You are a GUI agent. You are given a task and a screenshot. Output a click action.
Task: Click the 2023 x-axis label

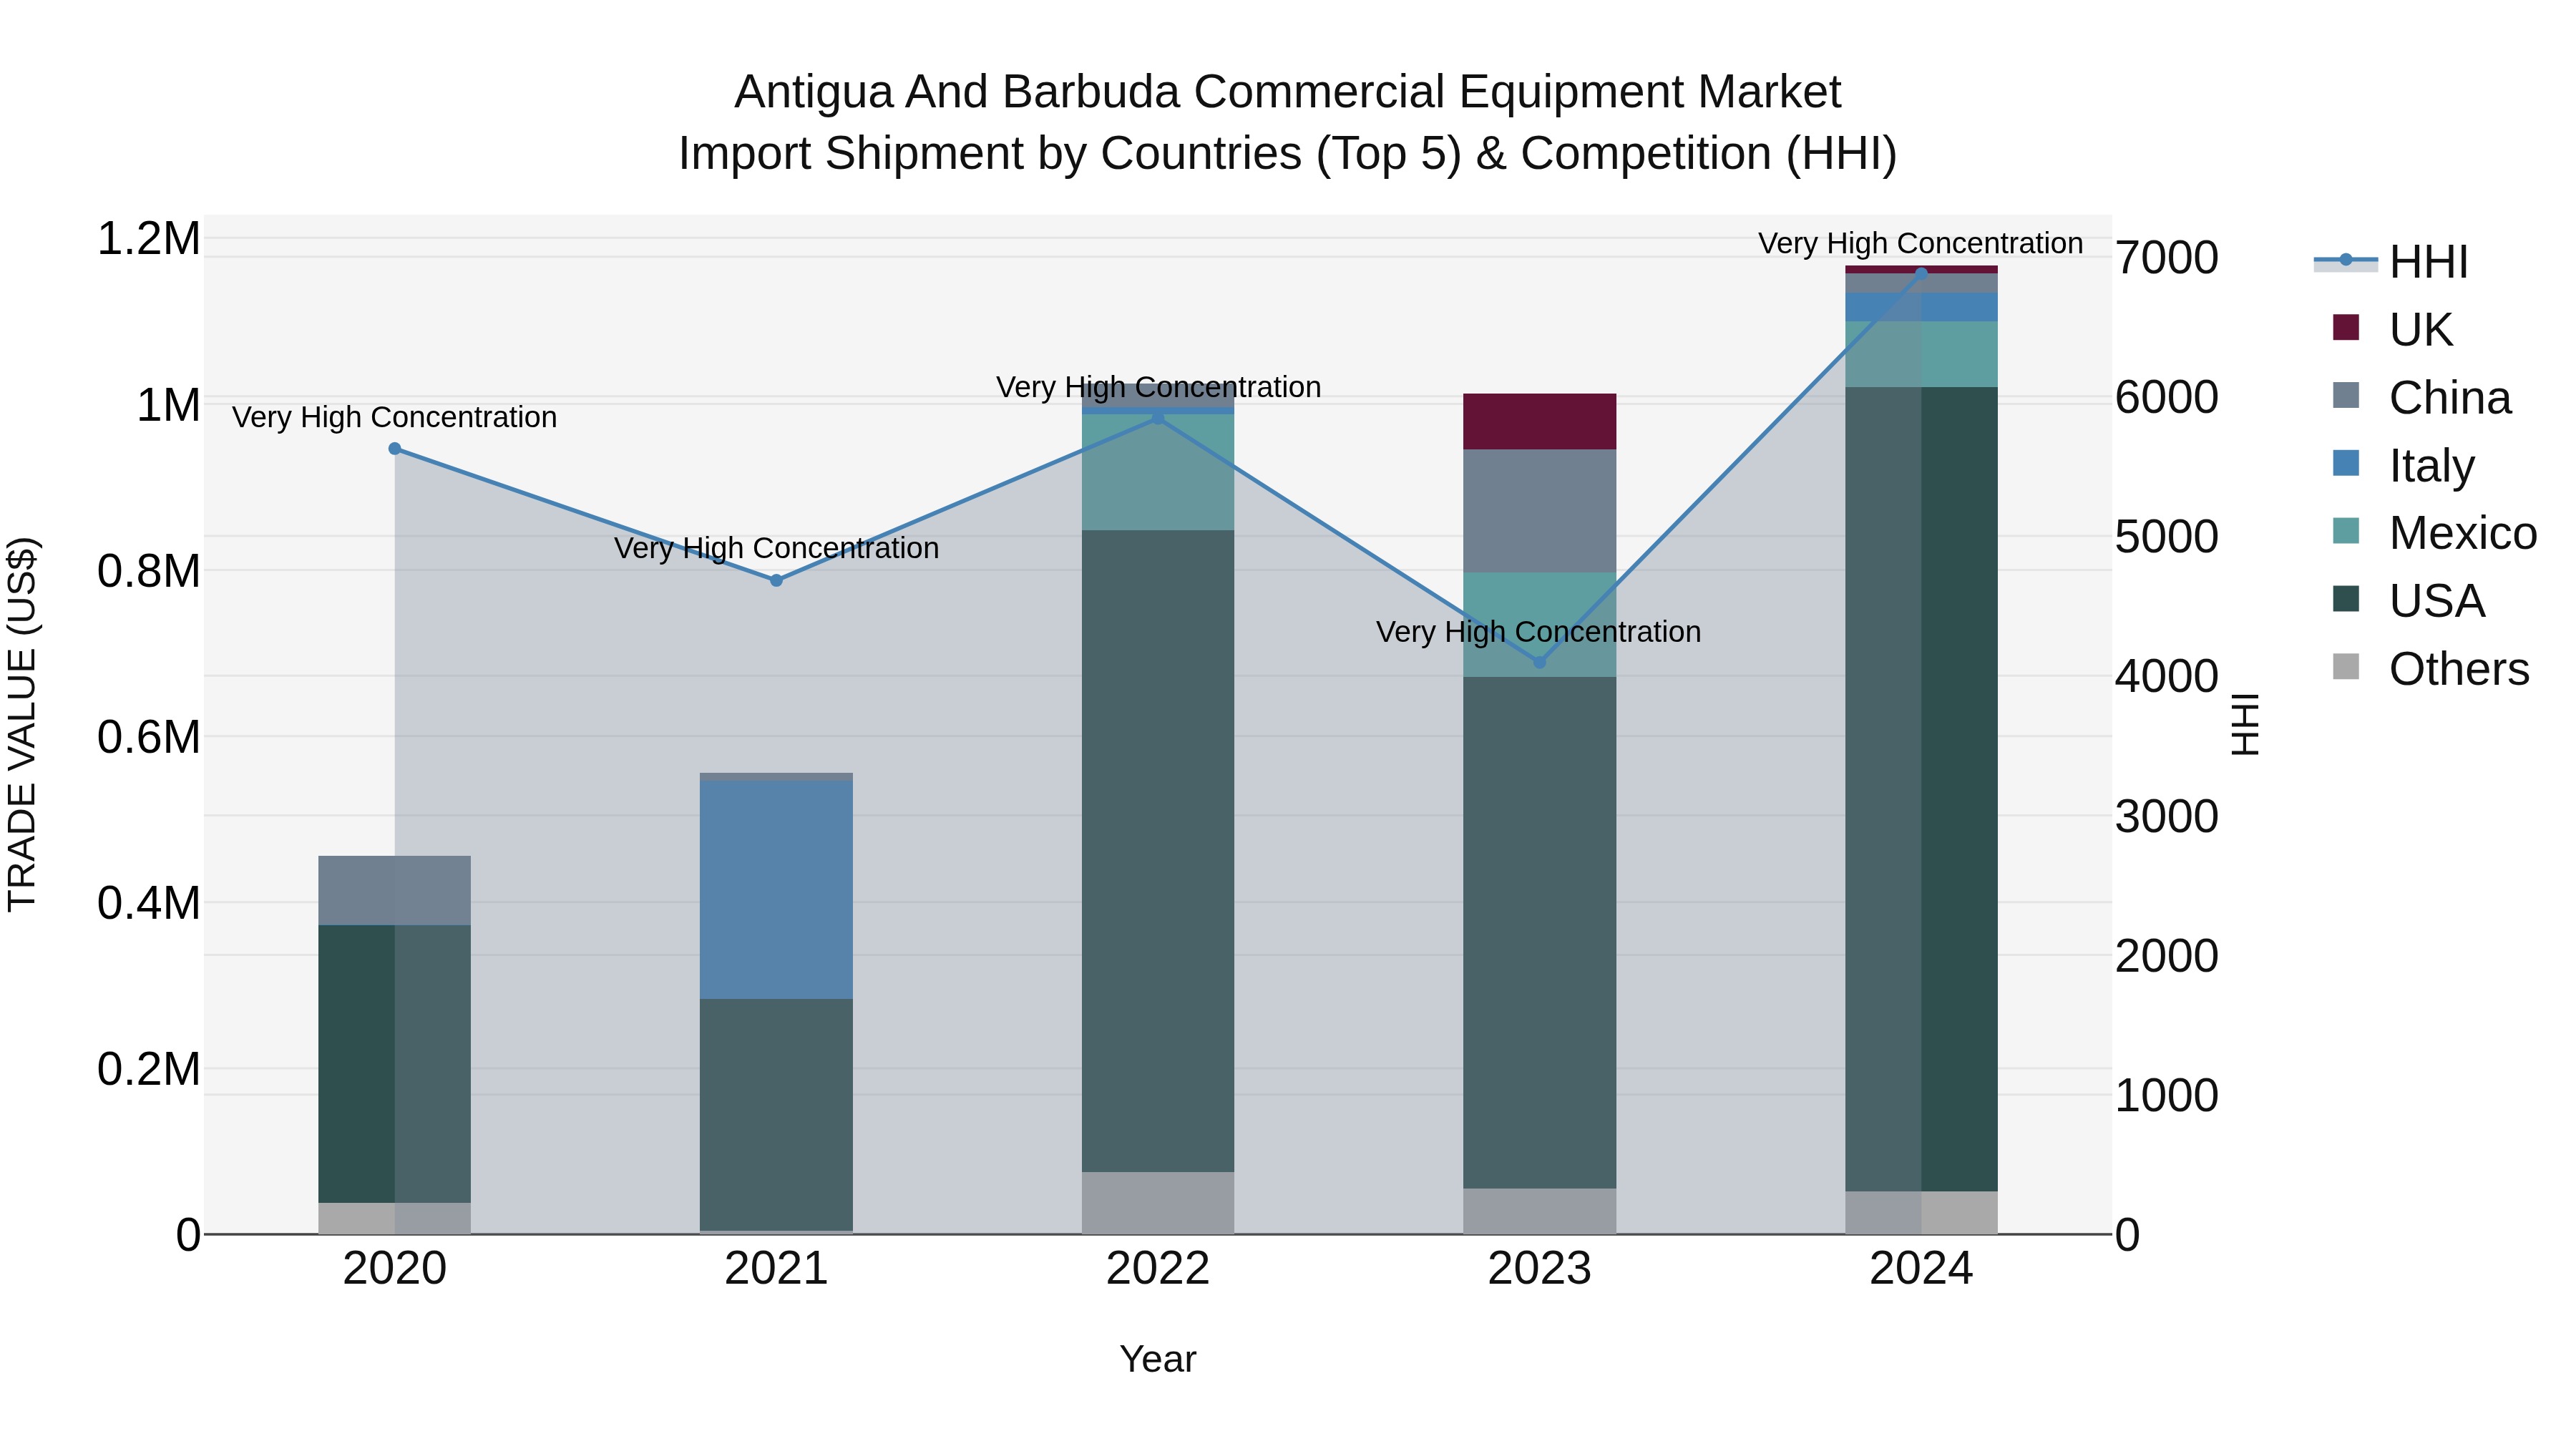pyautogui.click(x=1540, y=1269)
